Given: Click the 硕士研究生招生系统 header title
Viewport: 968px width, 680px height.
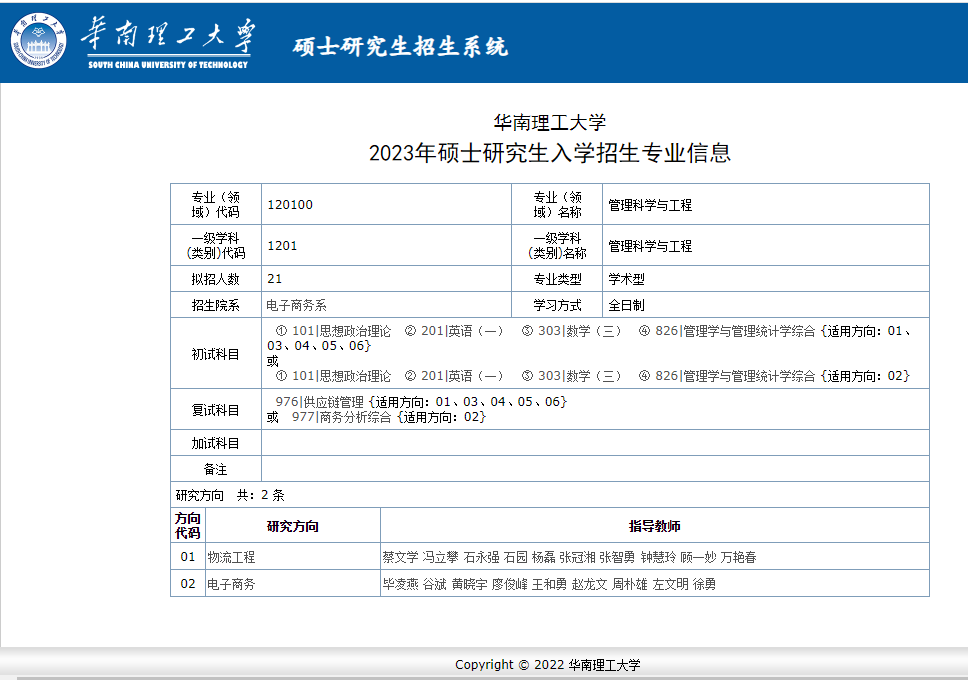Looking at the screenshot, I should (400, 46).
